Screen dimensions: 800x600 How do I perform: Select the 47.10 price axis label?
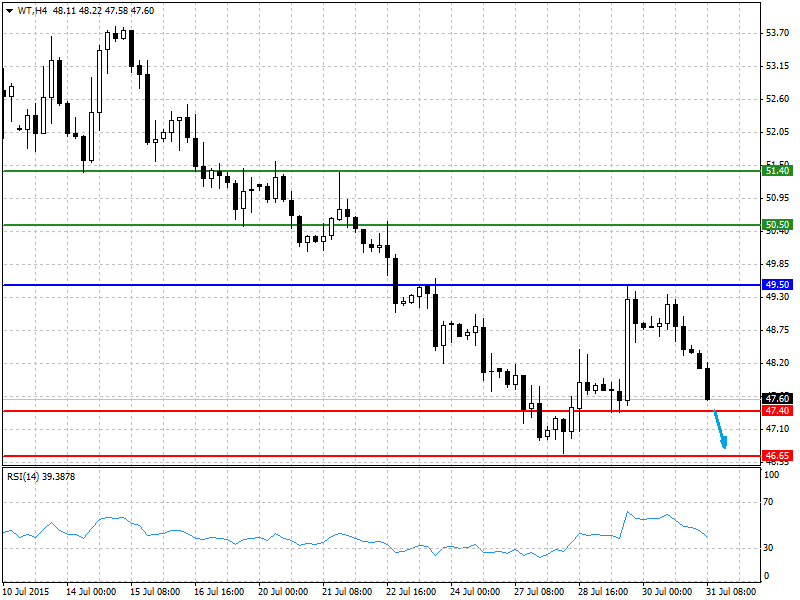pyautogui.click(x=778, y=429)
